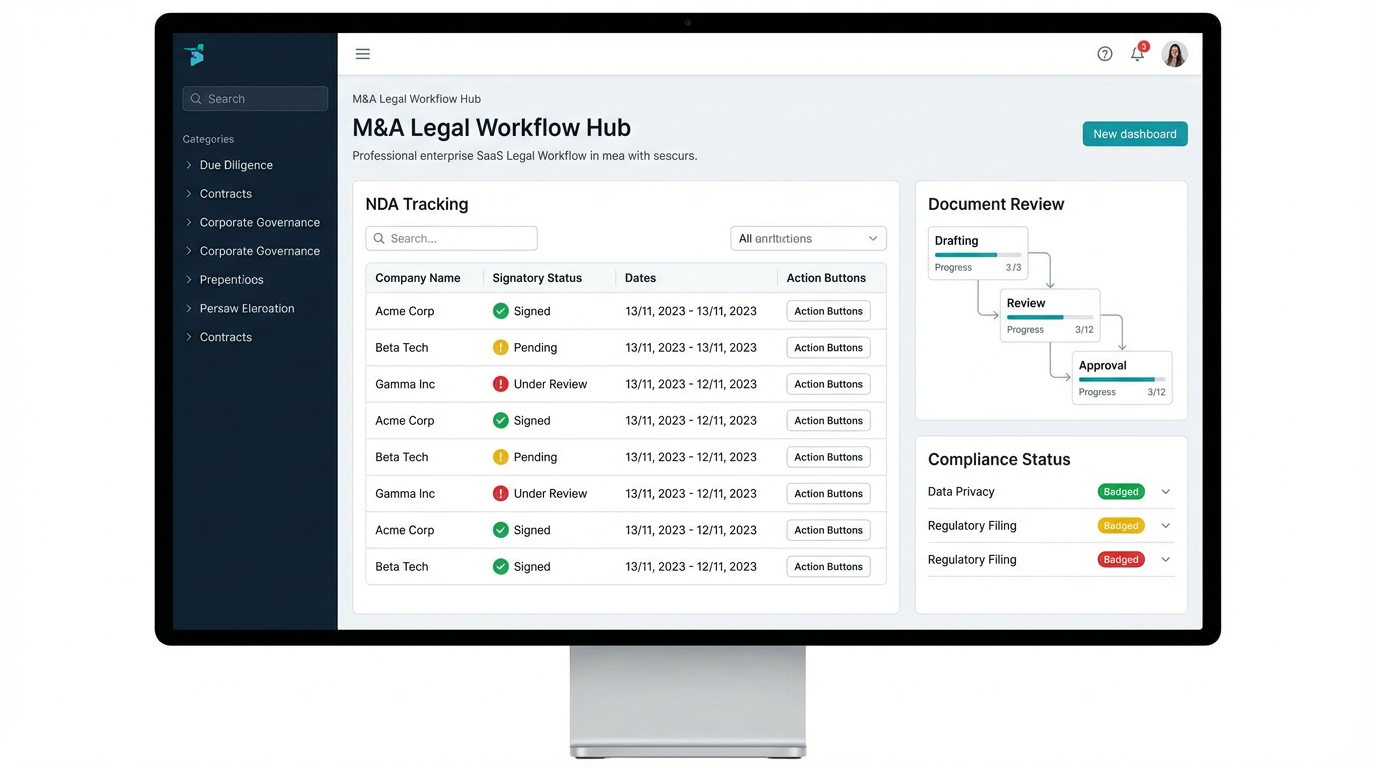Click the magnifier icon in sidebar search
The width and height of the screenshot is (1376, 768).
coord(197,98)
